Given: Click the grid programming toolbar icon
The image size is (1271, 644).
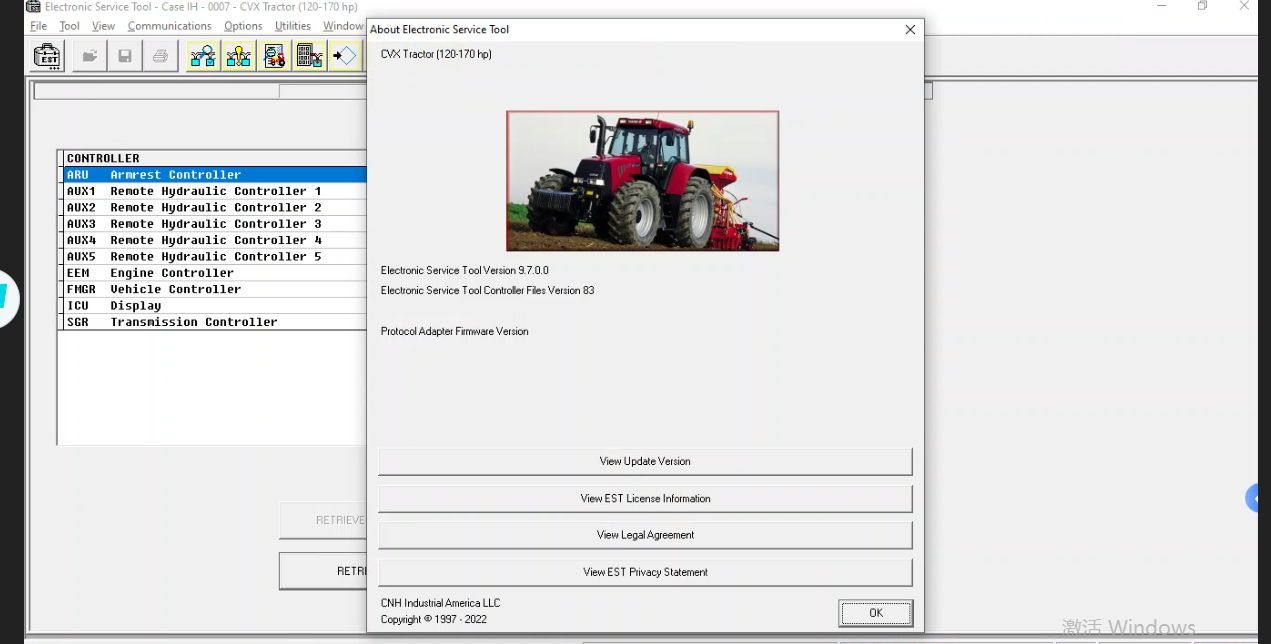Looking at the screenshot, I should tap(309, 56).
